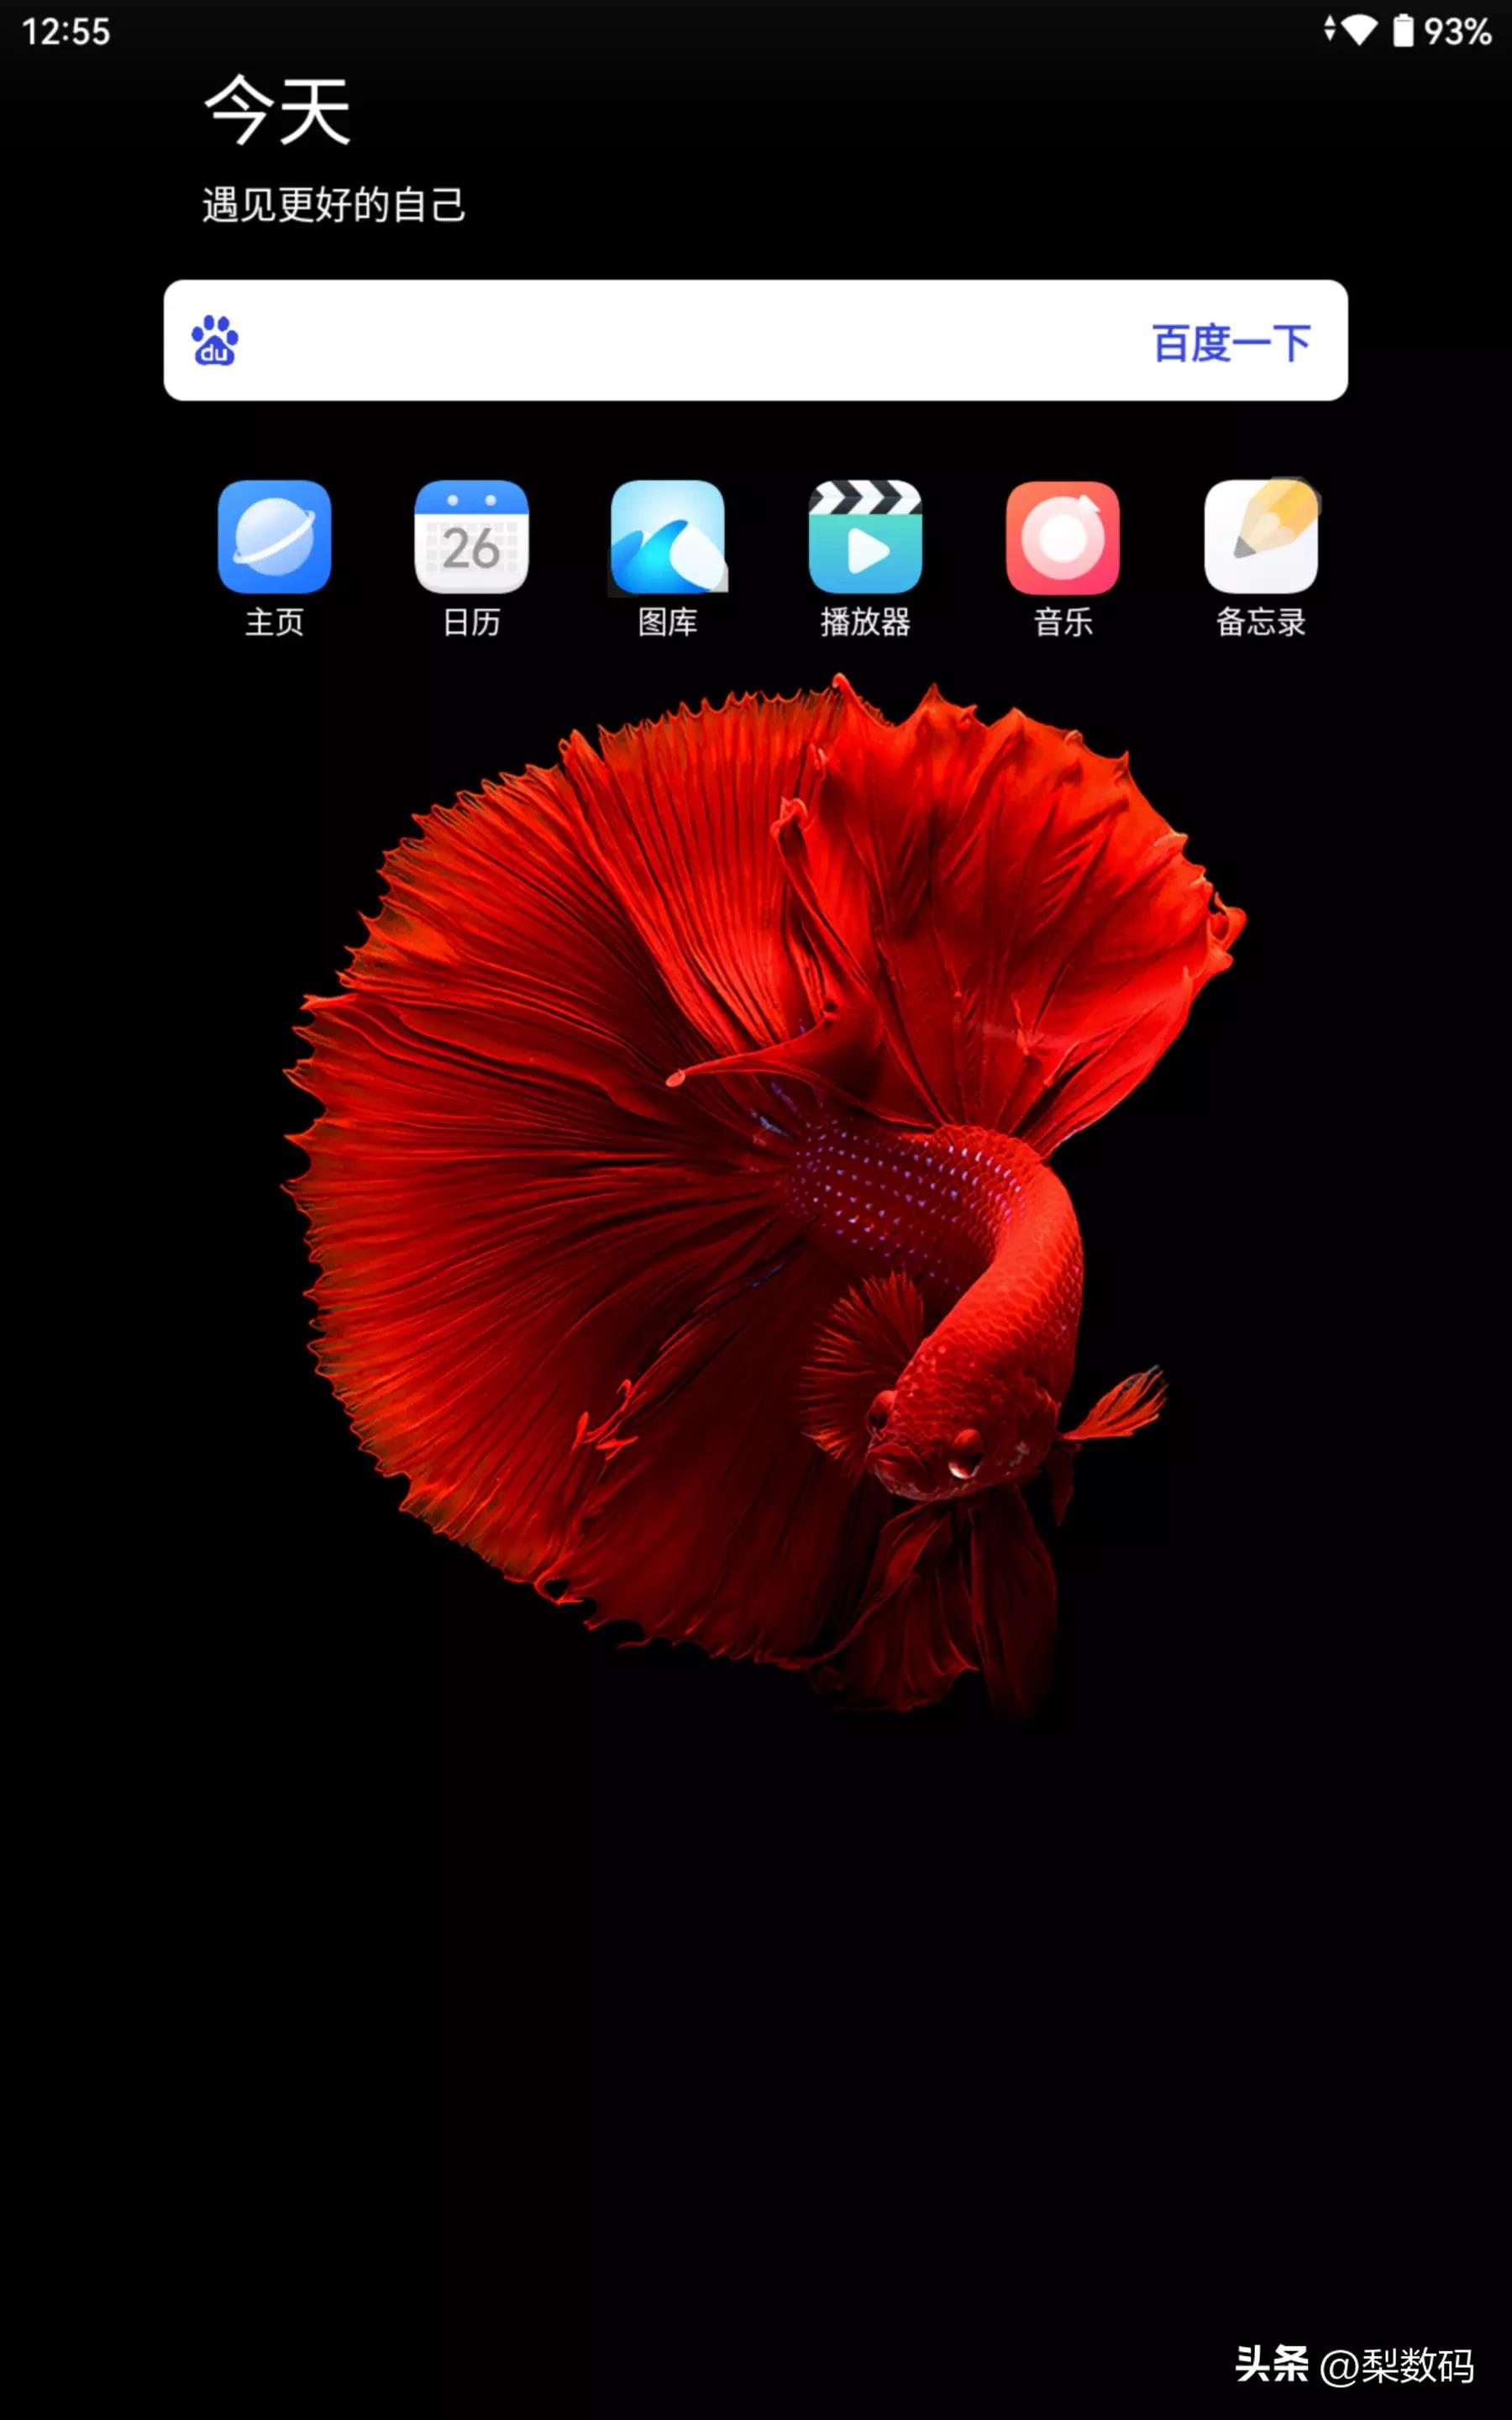Tap the Baidu paw logo

click(x=215, y=341)
